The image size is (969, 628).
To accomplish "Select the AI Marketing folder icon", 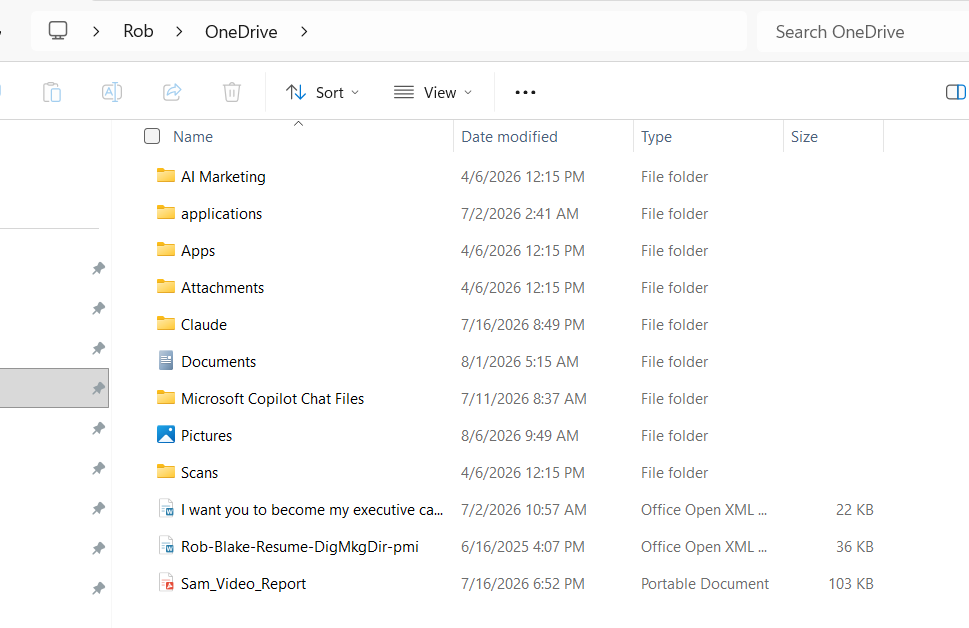I will [x=166, y=176].
